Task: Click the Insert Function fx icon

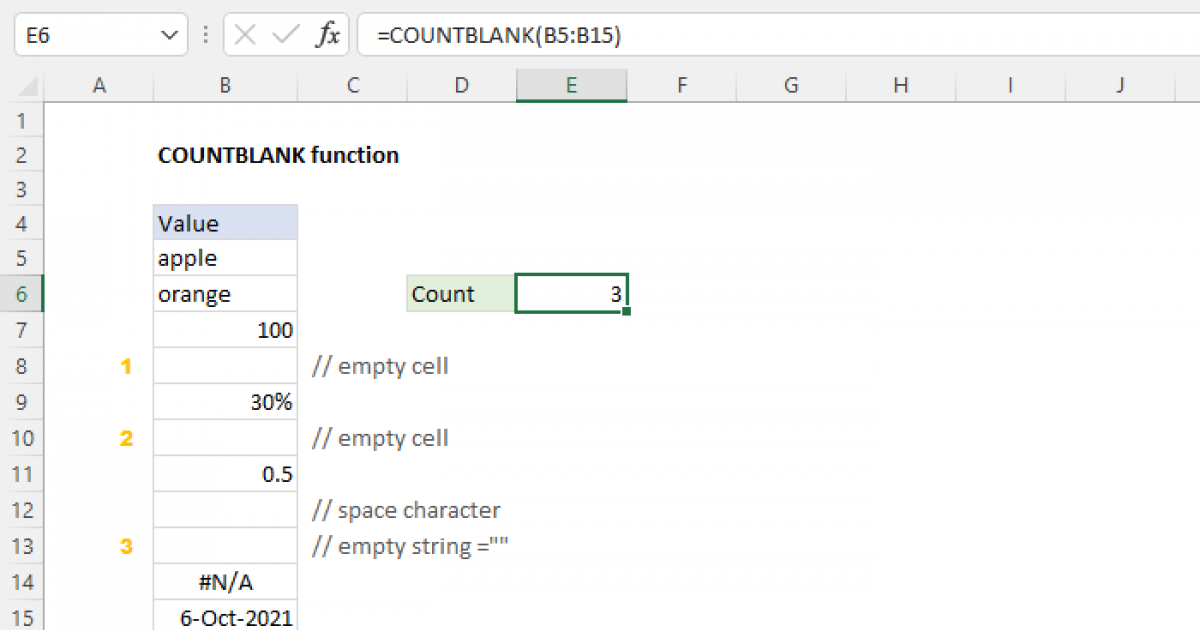Action: click(328, 36)
